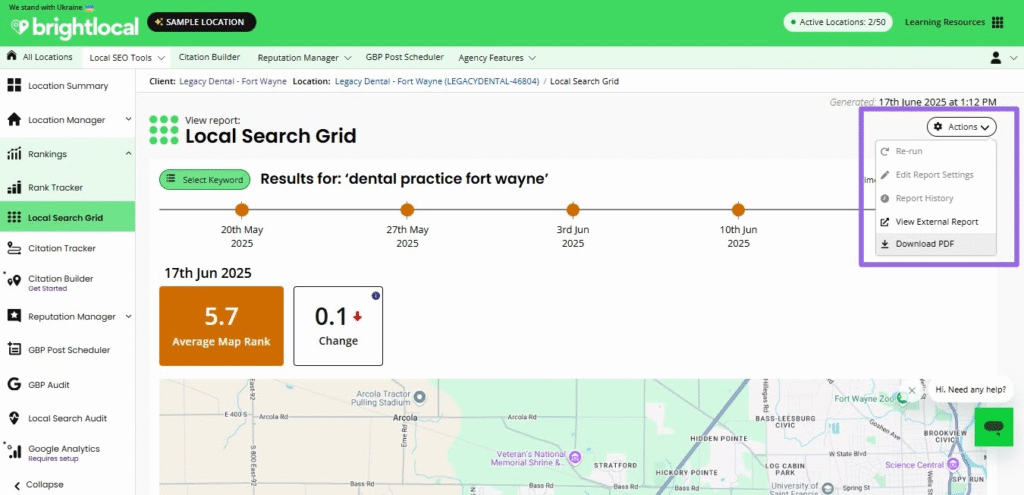Open Location Summary in sidebar
1024x495 pixels.
[x=67, y=86]
